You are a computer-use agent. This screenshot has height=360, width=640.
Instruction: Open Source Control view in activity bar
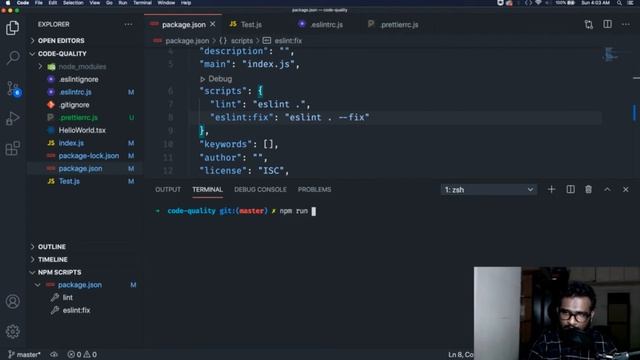(x=13, y=88)
